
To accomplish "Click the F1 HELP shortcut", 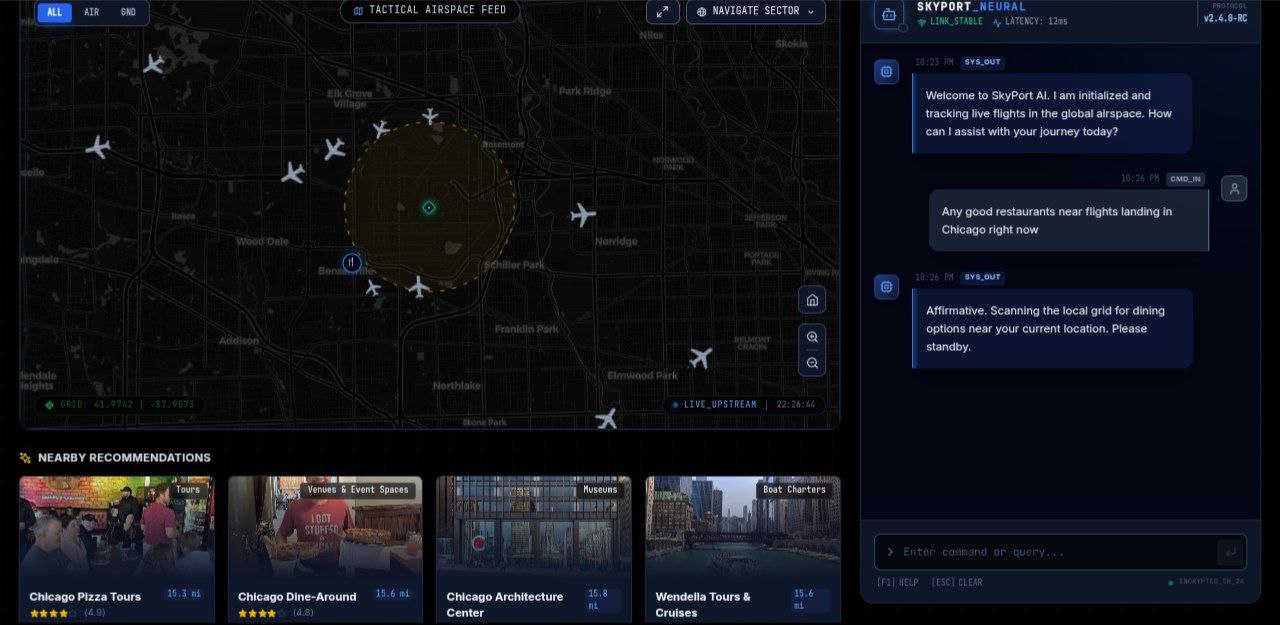I will point(897,582).
